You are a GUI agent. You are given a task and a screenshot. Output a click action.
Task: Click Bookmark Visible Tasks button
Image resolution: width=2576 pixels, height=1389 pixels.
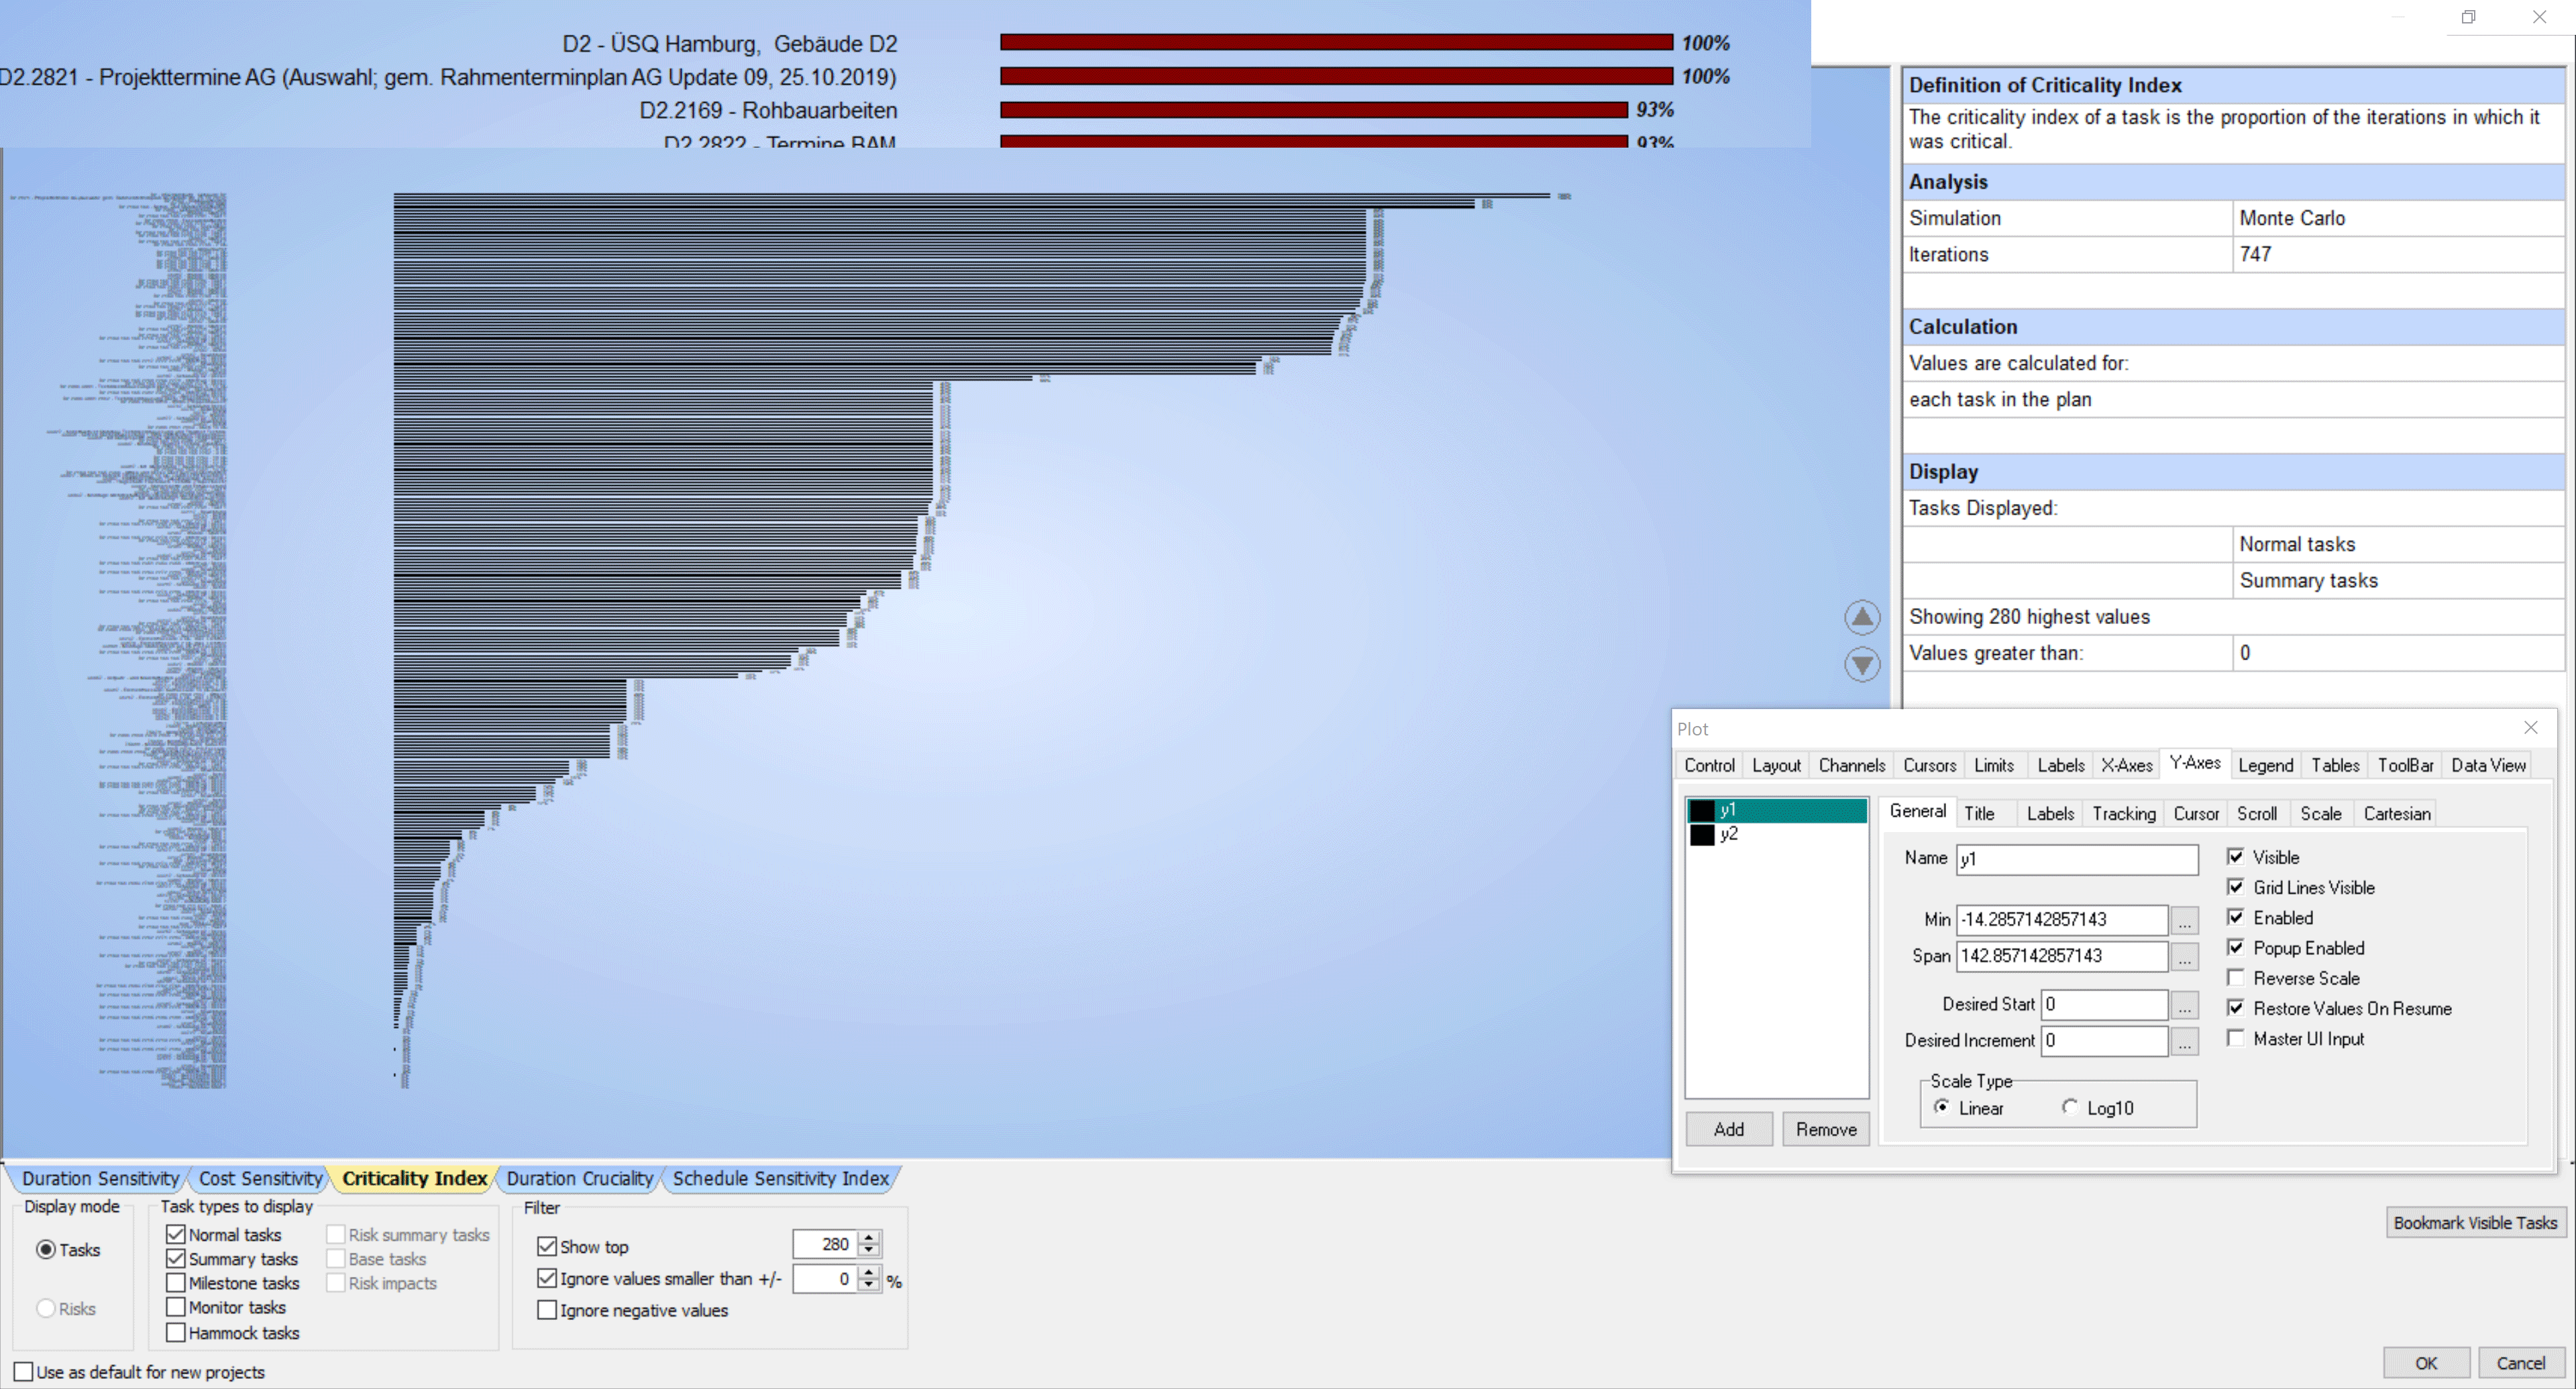(x=2474, y=1222)
